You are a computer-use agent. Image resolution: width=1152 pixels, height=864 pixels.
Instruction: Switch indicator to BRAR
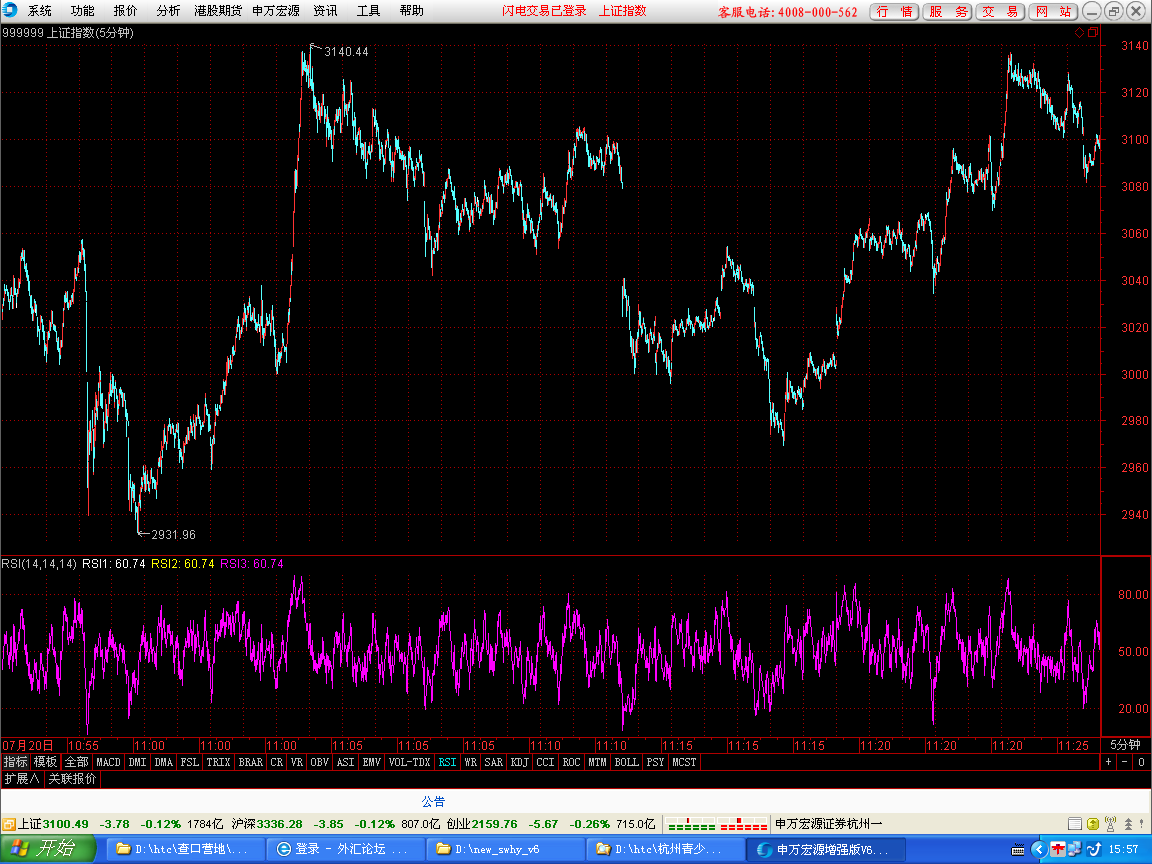click(251, 762)
